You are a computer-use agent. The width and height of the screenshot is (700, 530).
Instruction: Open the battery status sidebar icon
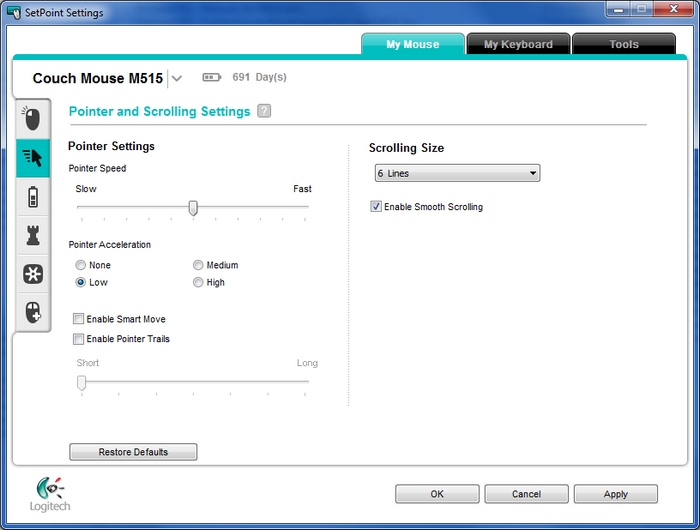click(33, 197)
